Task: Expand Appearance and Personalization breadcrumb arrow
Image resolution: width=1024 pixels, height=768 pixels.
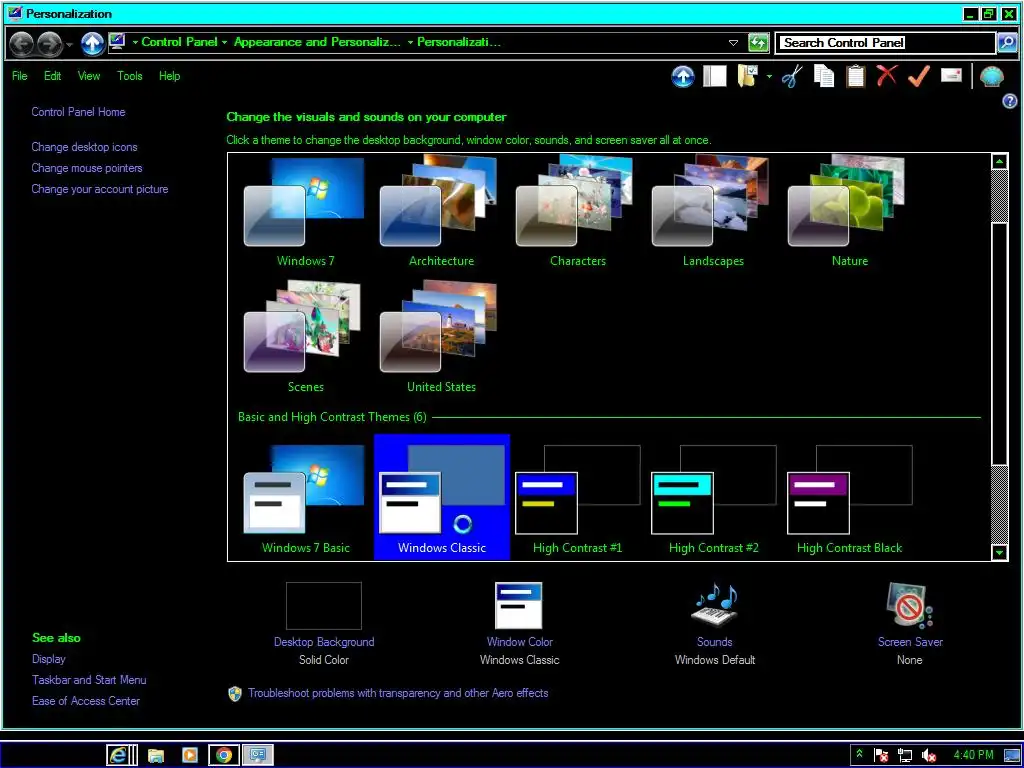Action: [x=410, y=42]
